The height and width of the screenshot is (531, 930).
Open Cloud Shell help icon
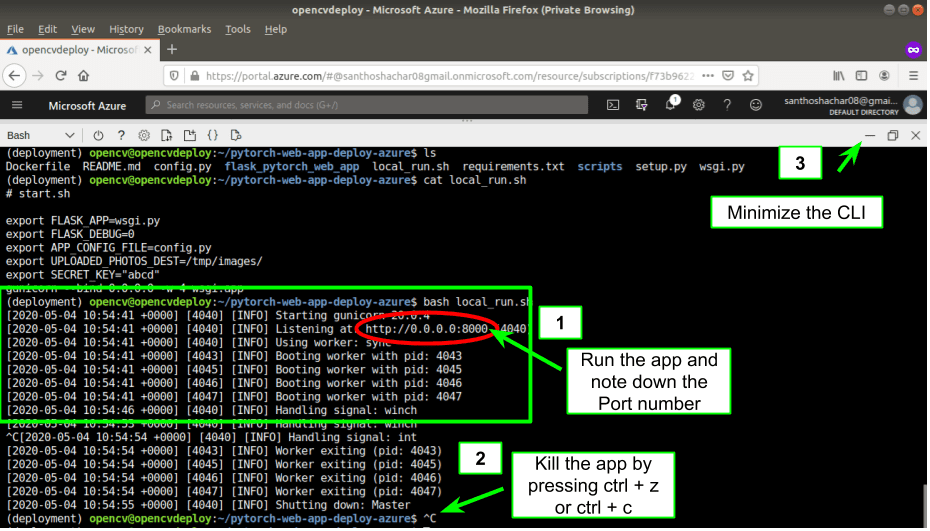pos(121,135)
